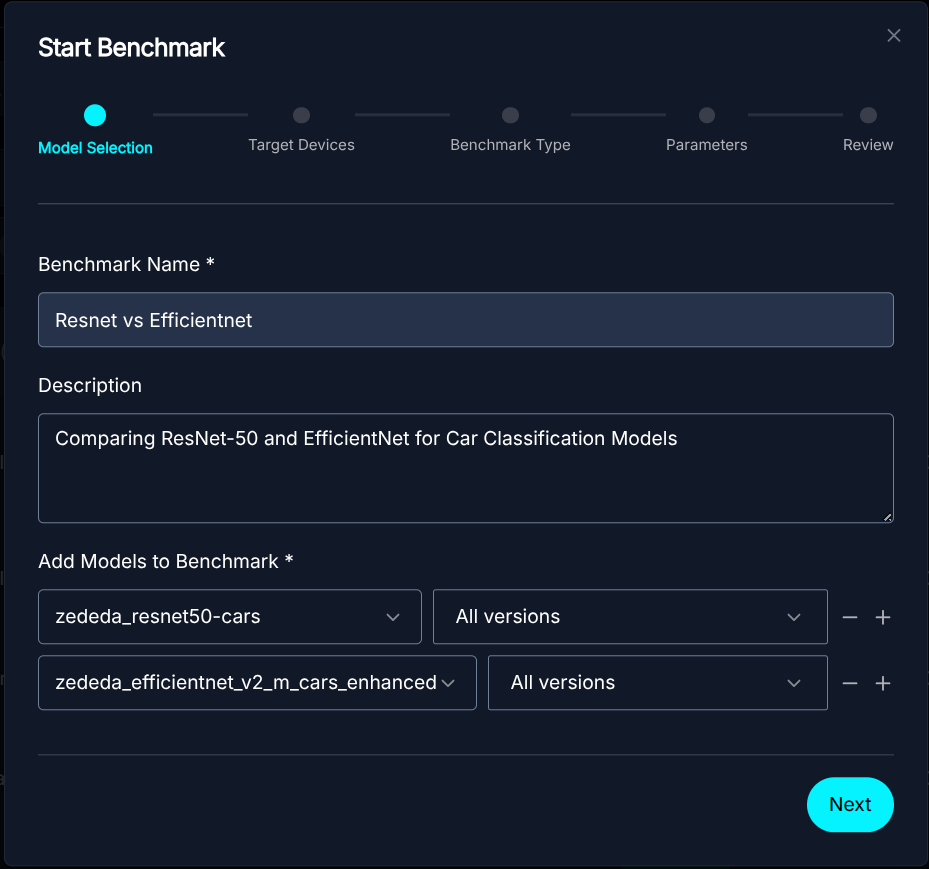Go to the Target Devices step label

click(x=301, y=145)
